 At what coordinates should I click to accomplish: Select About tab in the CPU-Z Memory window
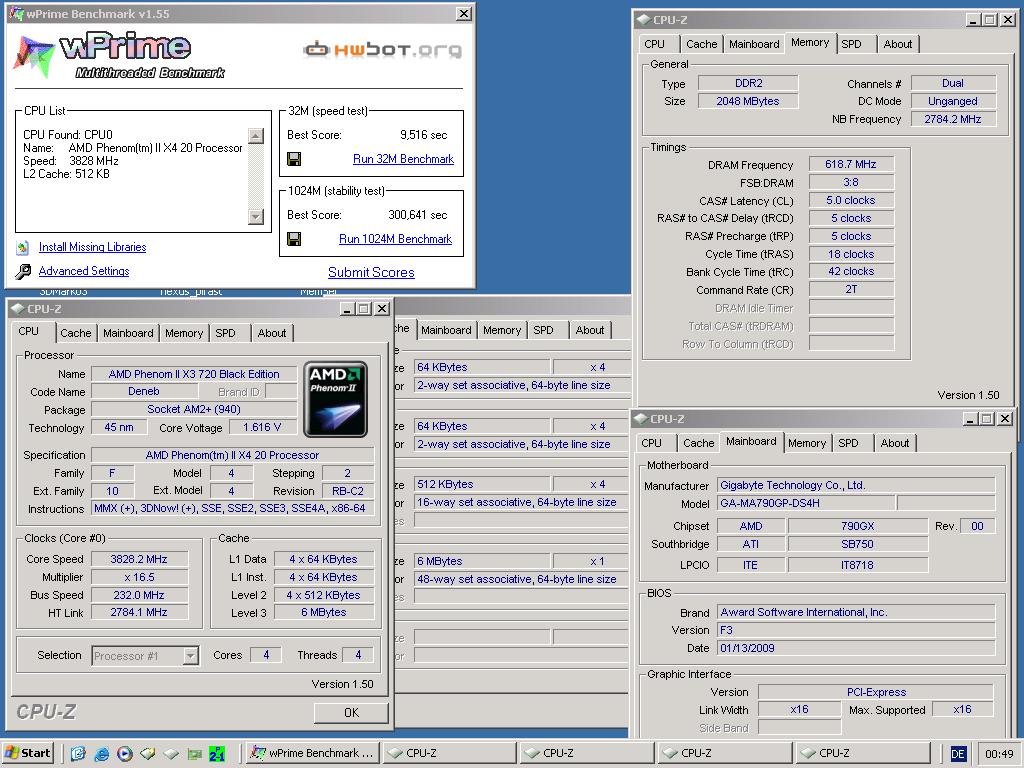[x=898, y=44]
